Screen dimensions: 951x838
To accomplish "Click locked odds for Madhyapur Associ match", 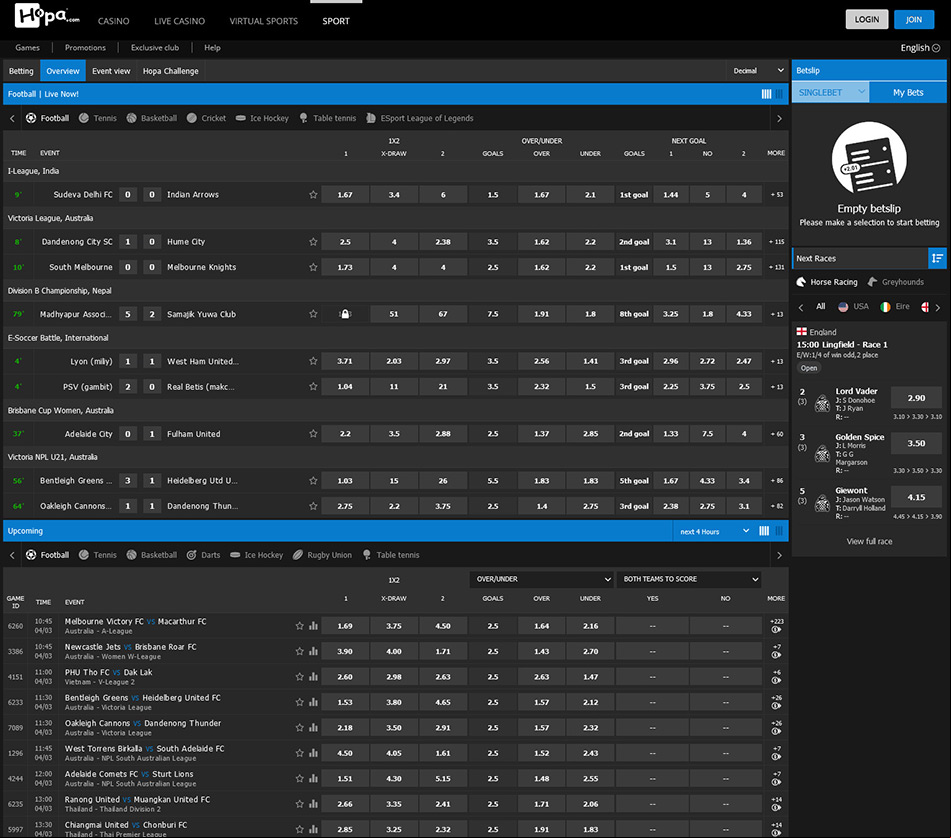I will pyautogui.click(x=345, y=314).
